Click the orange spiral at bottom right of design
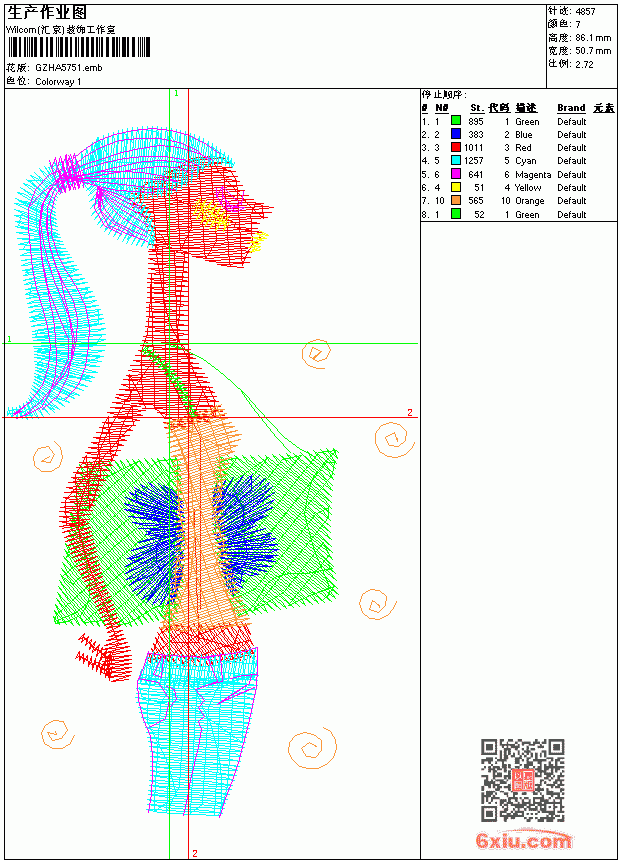This screenshot has width=620, height=860. click(312, 748)
